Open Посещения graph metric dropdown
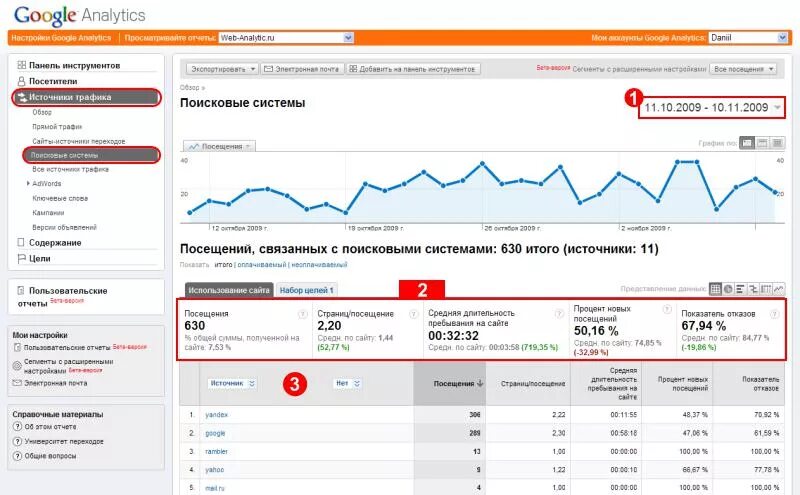The width and height of the screenshot is (800, 495). tap(219, 146)
